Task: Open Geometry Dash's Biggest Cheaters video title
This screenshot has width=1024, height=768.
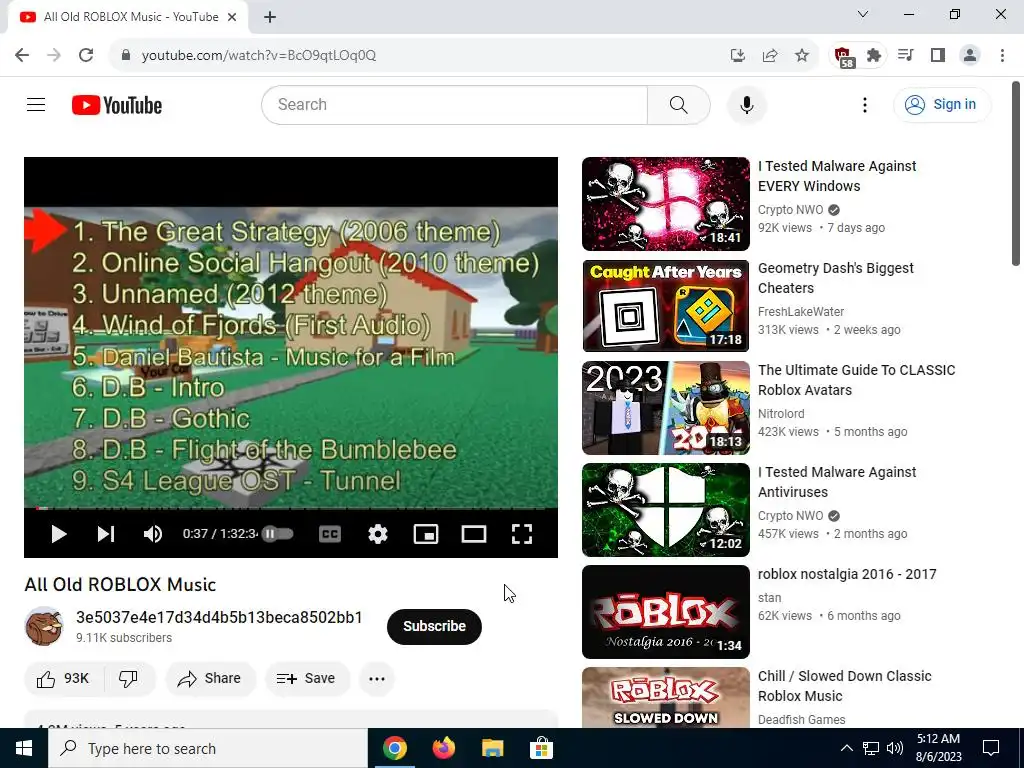Action: pyautogui.click(x=835, y=278)
